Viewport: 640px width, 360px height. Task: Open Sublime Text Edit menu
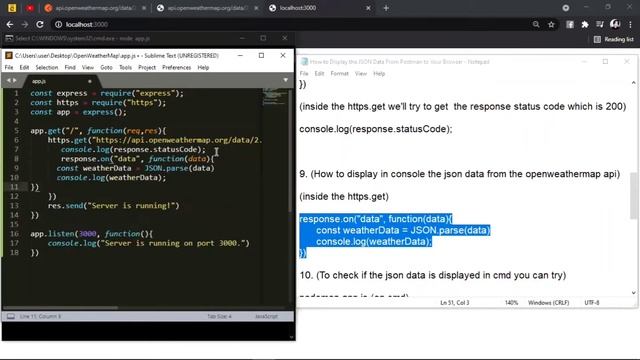pyautogui.click(x=24, y=67)
